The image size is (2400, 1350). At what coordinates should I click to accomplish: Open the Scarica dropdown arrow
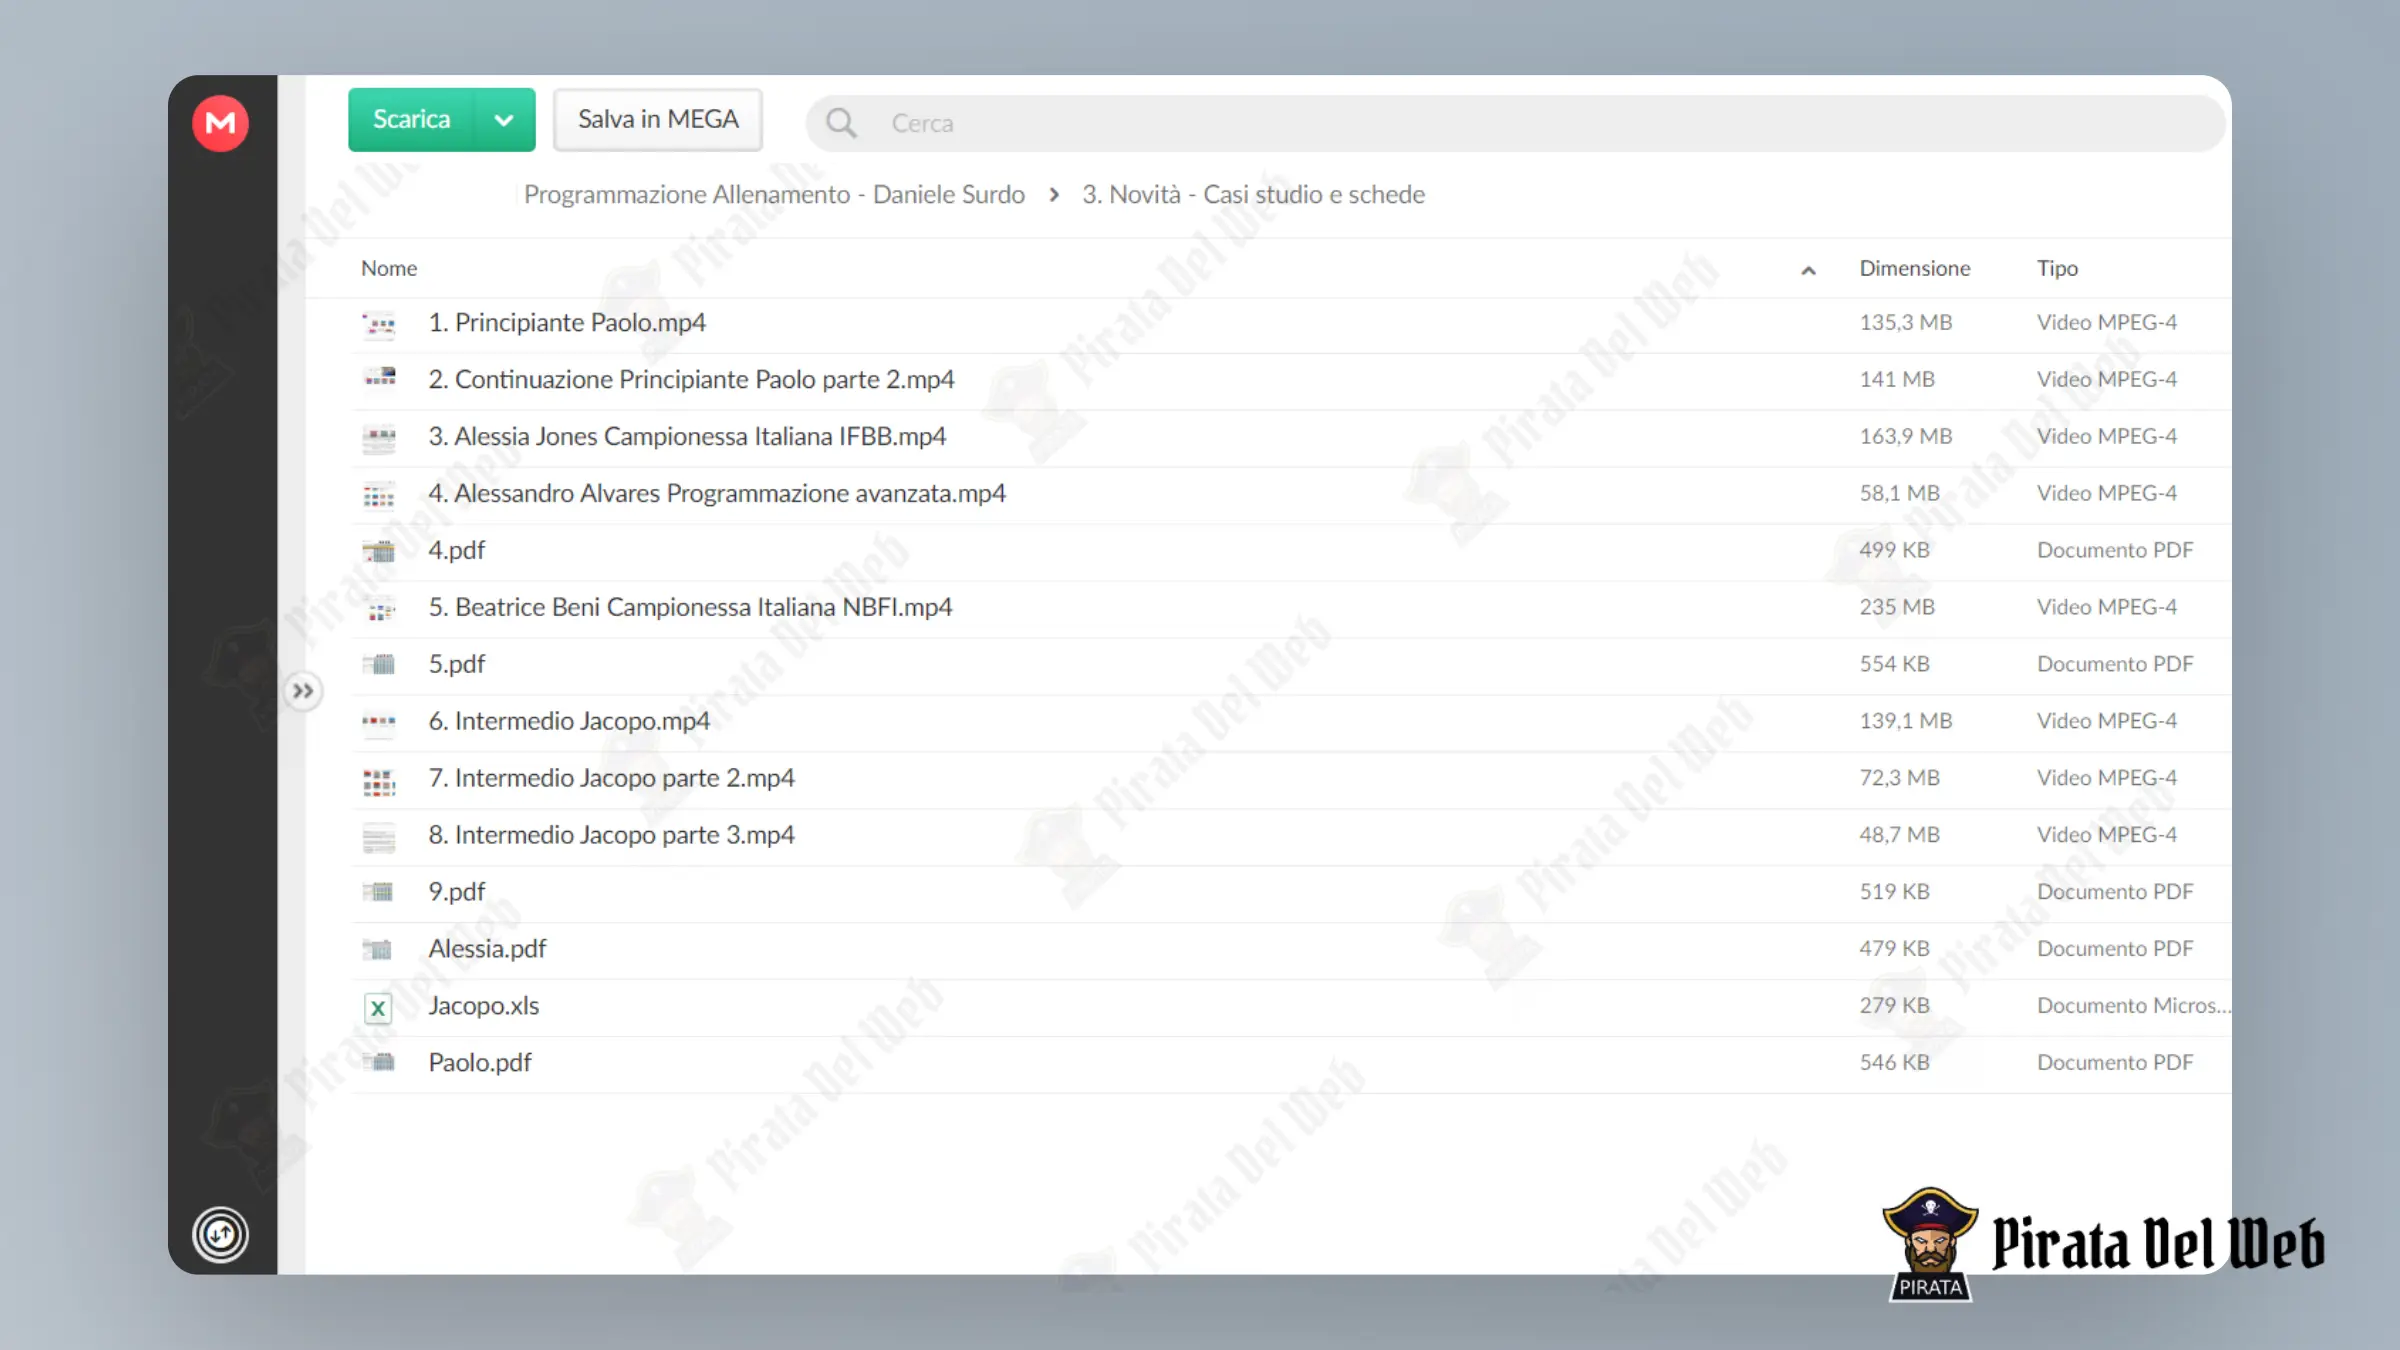tap(504, 120)
